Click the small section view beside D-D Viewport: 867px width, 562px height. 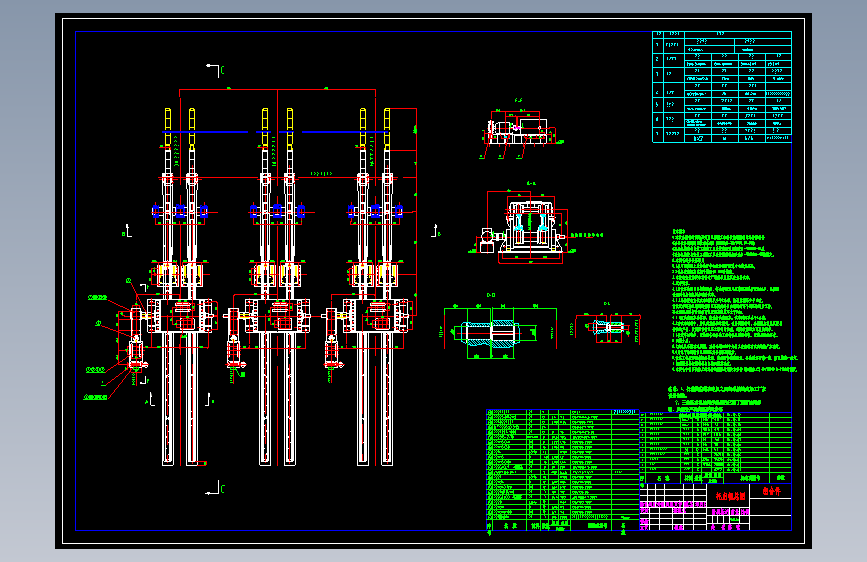coord(608,327)
